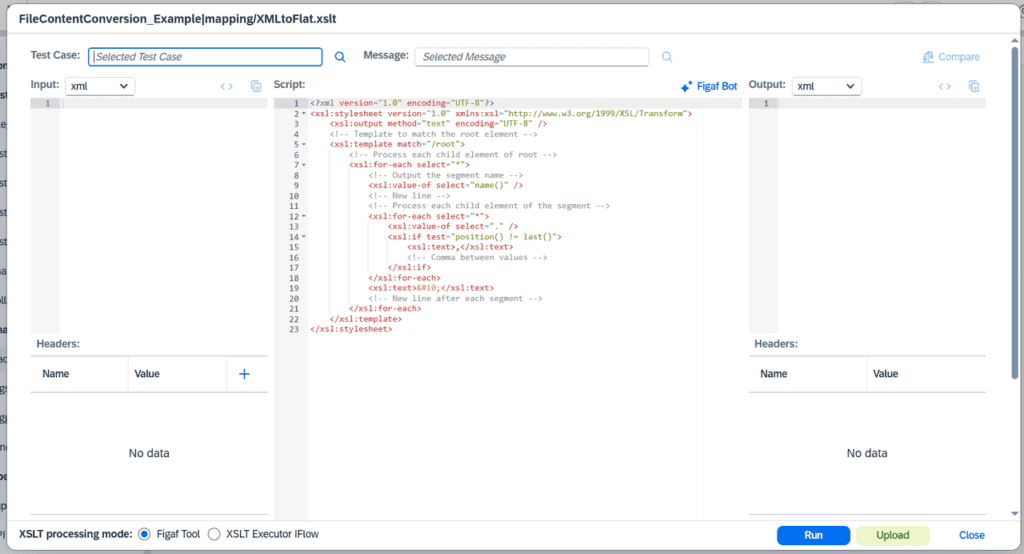This screenshot has height=554, width=1024.
Task: Search test cases with magnifier icon
Action: 340,57
